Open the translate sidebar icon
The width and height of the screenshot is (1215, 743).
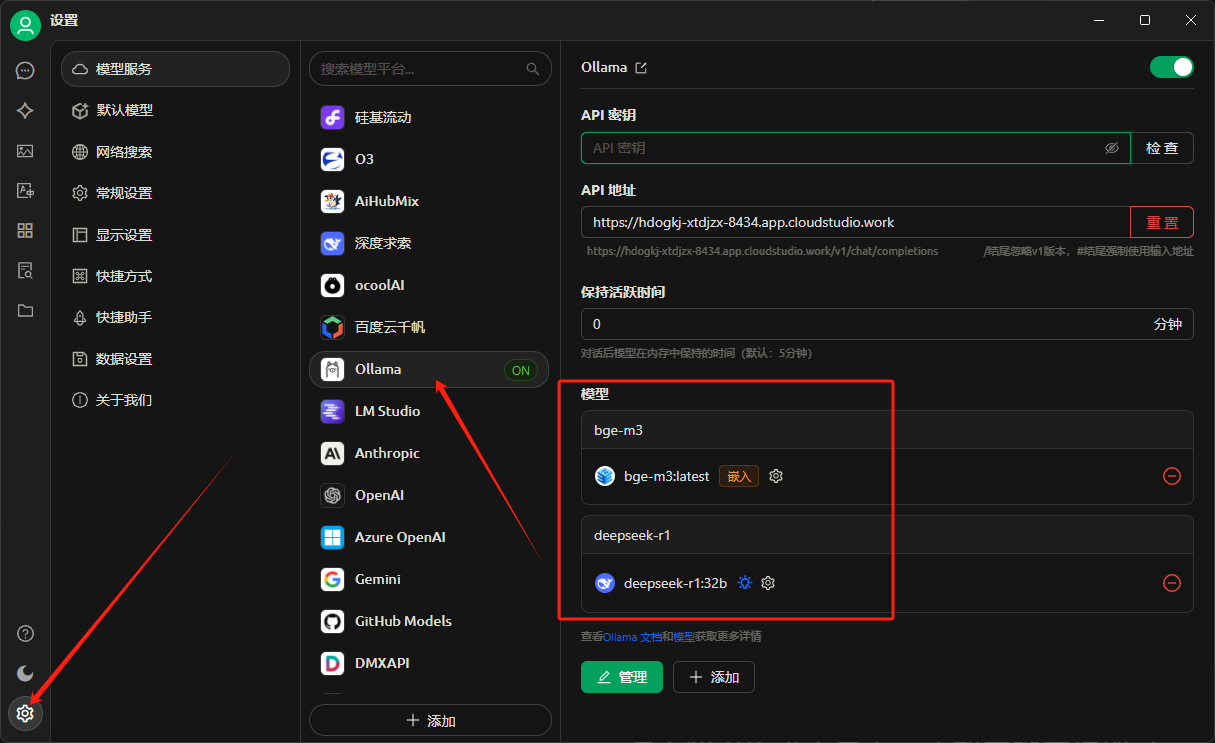(25, 191)
